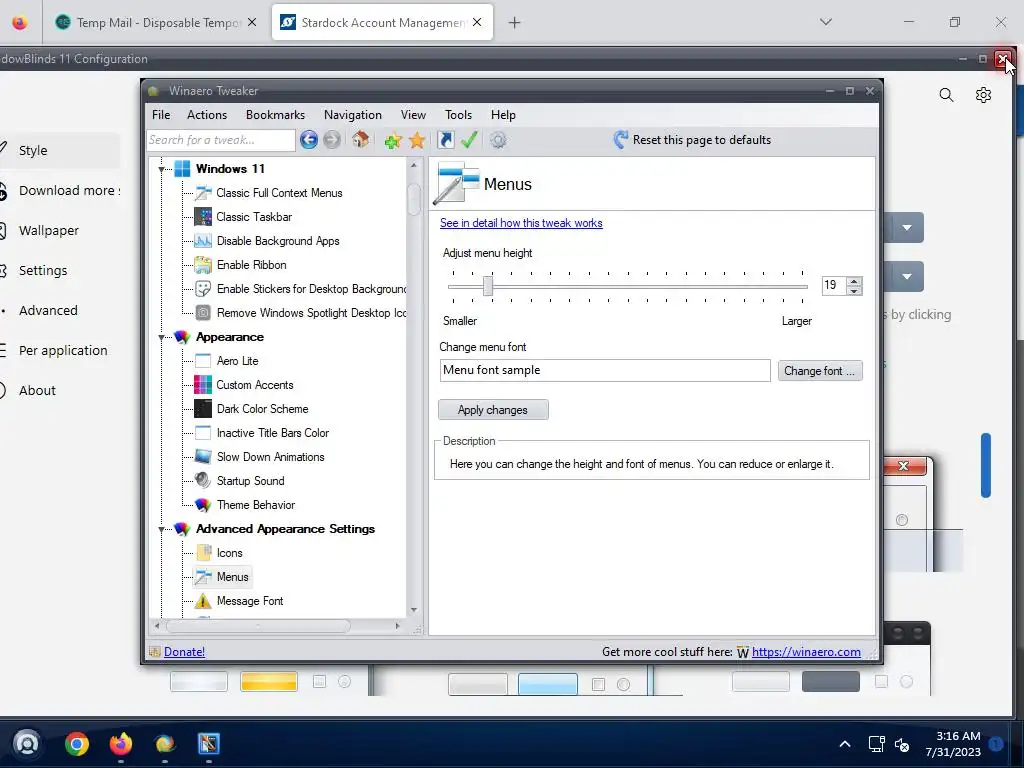Open the Home page house icon

[360, 139]
